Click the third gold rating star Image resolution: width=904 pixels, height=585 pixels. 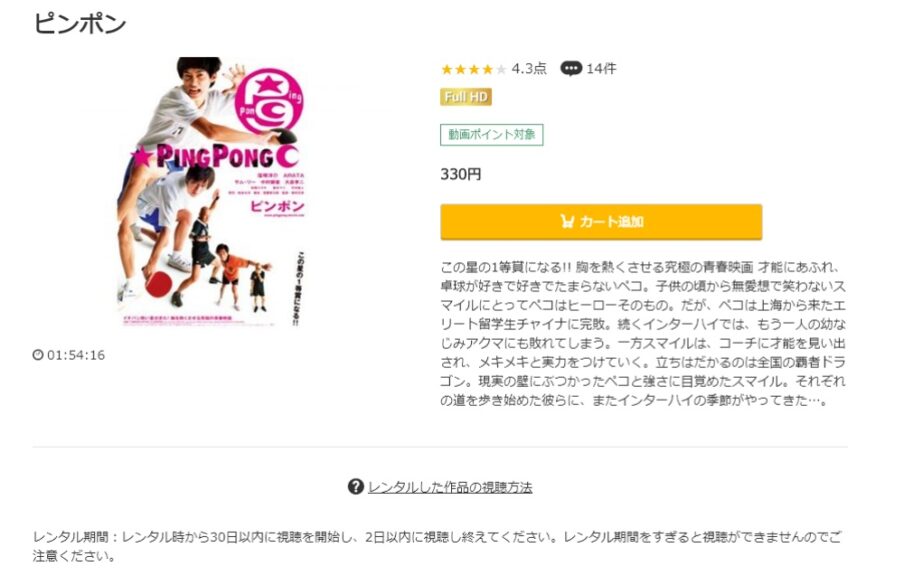click(474, 70)
